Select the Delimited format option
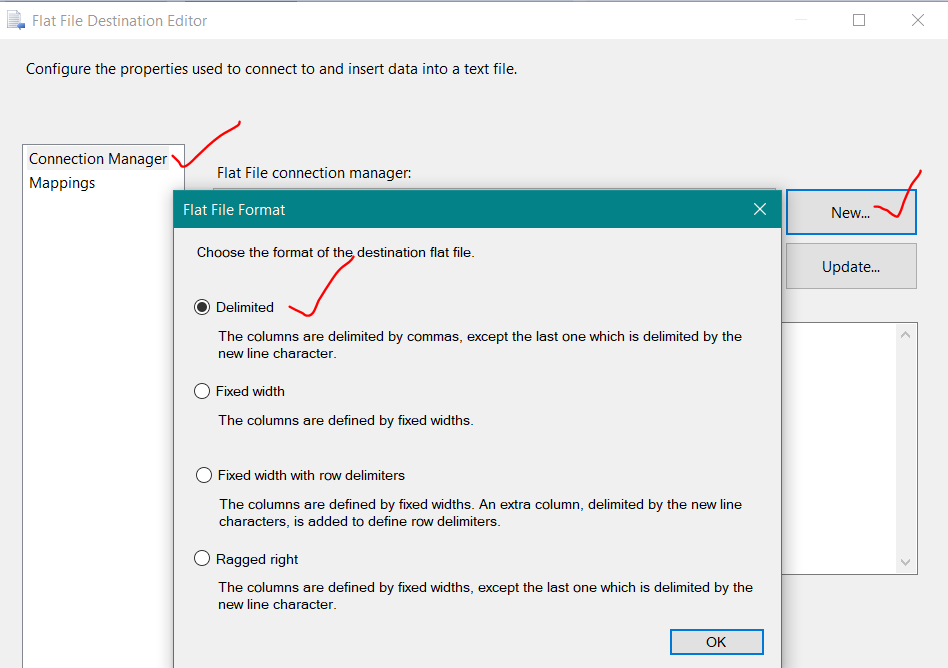Screen dimensions: 948x668 [202, 306]
